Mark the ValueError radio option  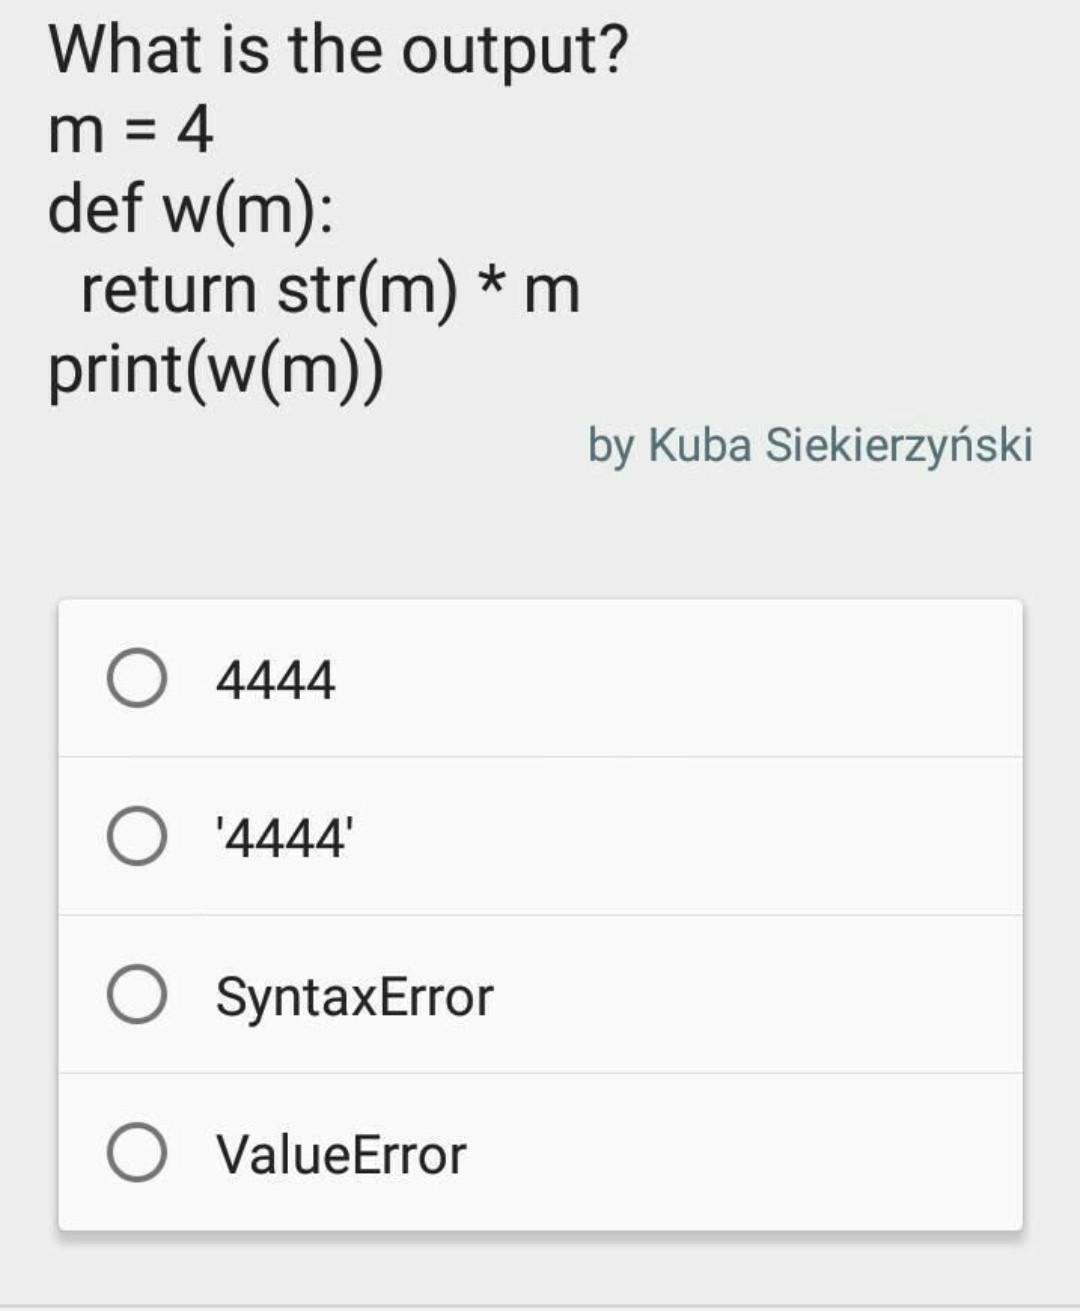point(136,1153)
